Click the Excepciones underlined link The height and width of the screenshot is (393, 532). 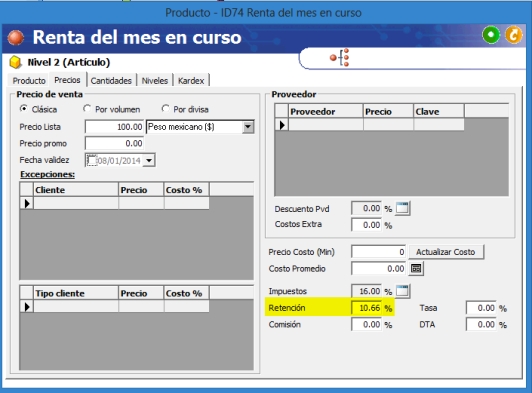tap(48, 174)
